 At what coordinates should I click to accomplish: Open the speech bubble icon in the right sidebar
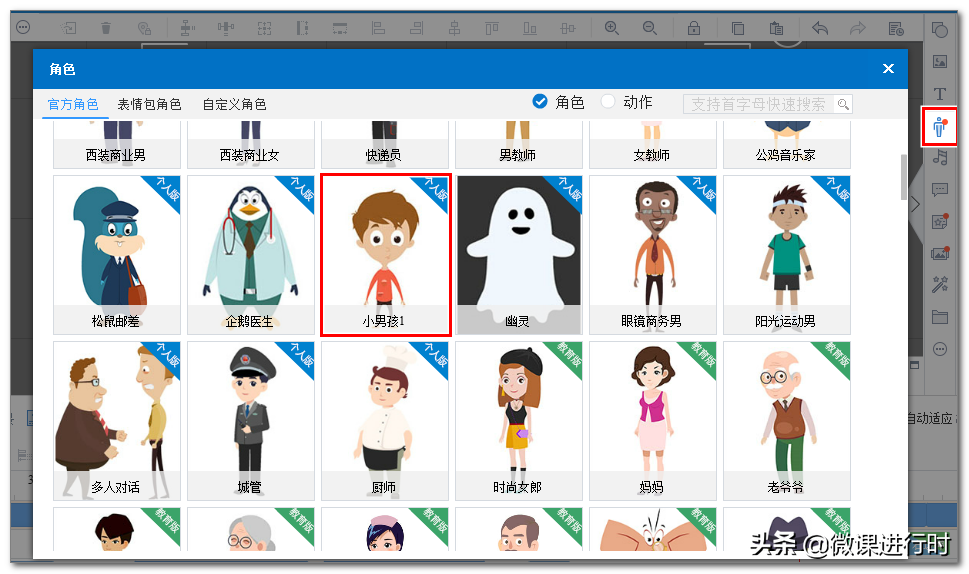click(939, 189)
